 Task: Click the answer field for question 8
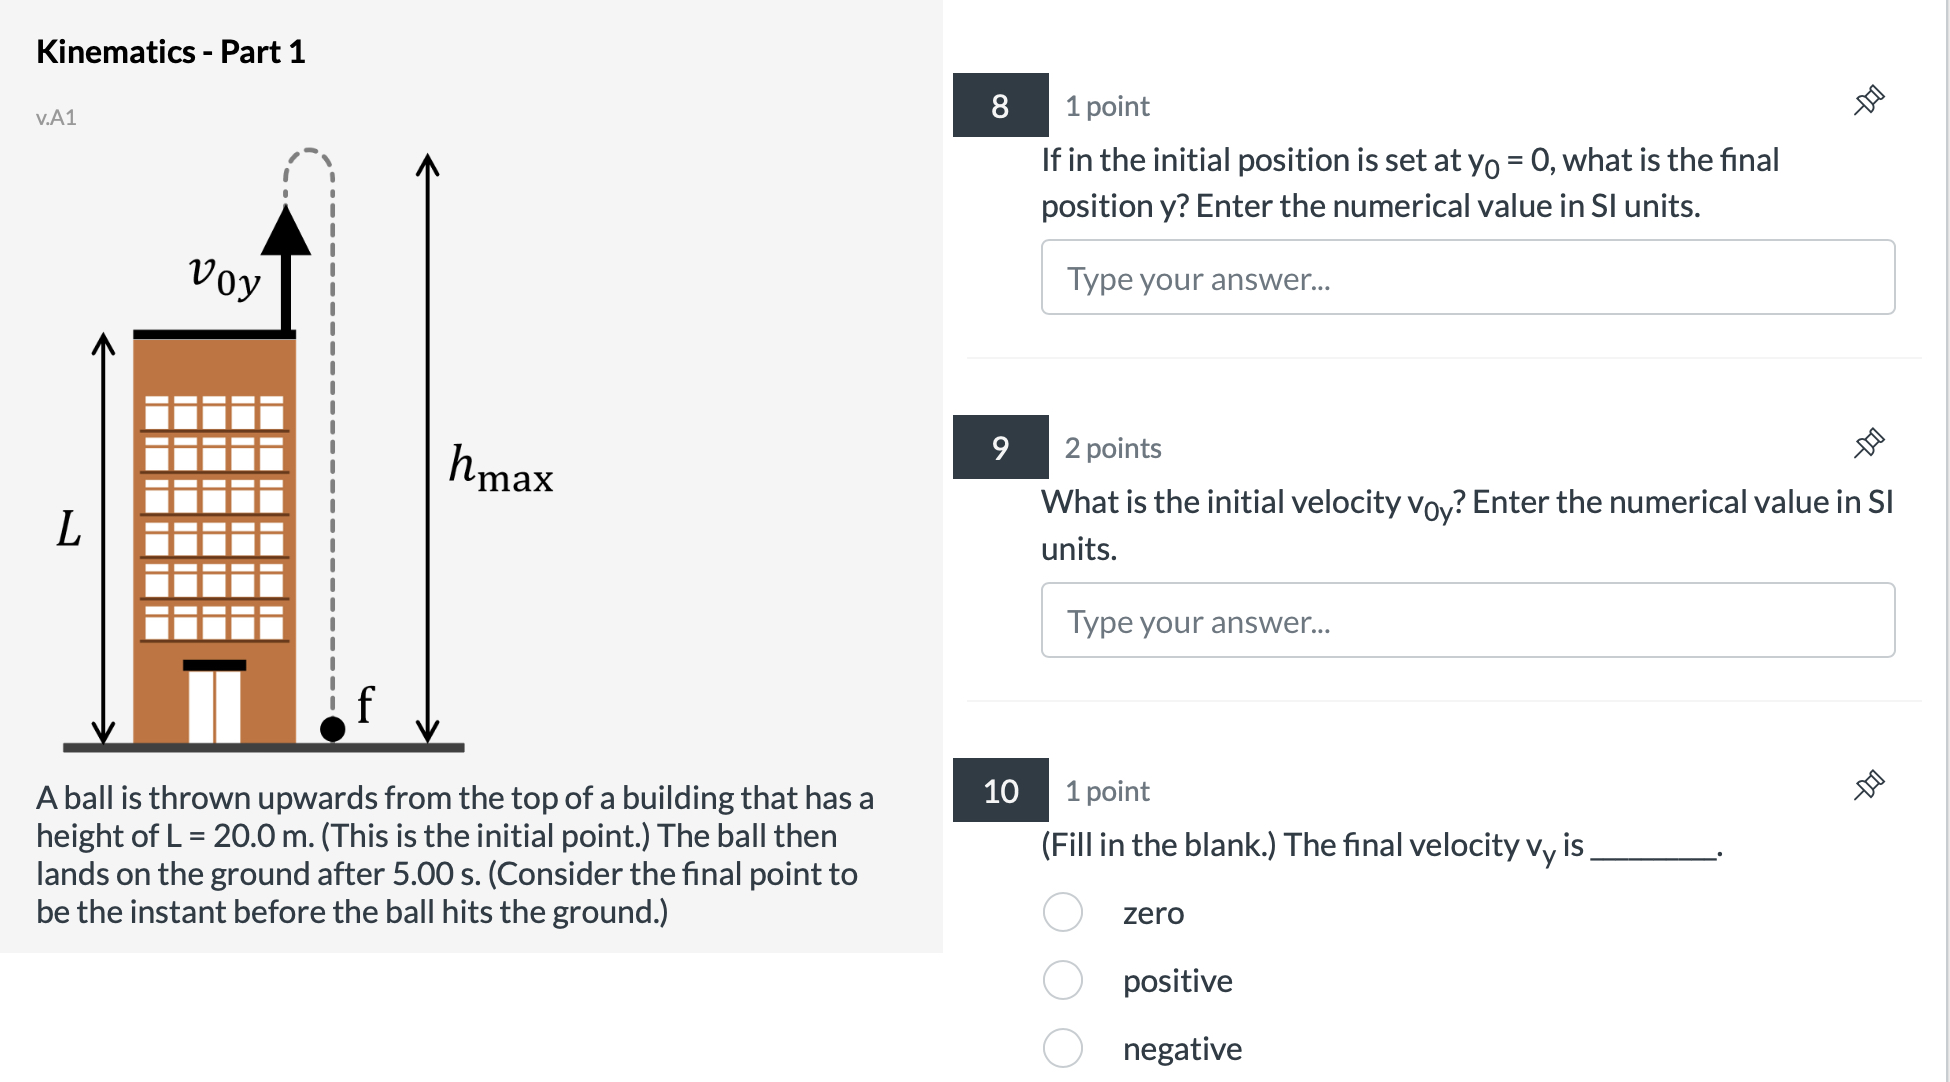[1467, 278]
